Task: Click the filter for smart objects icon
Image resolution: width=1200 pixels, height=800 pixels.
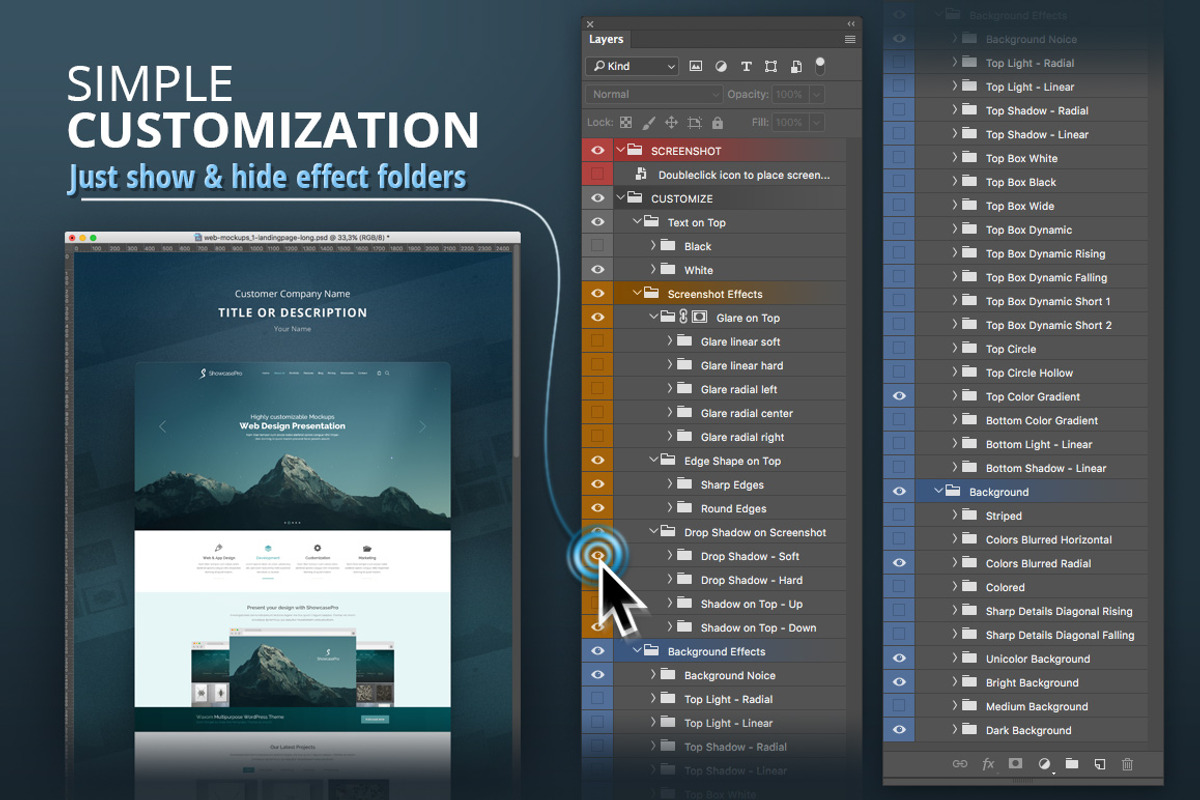Action: tap(796, 66)
